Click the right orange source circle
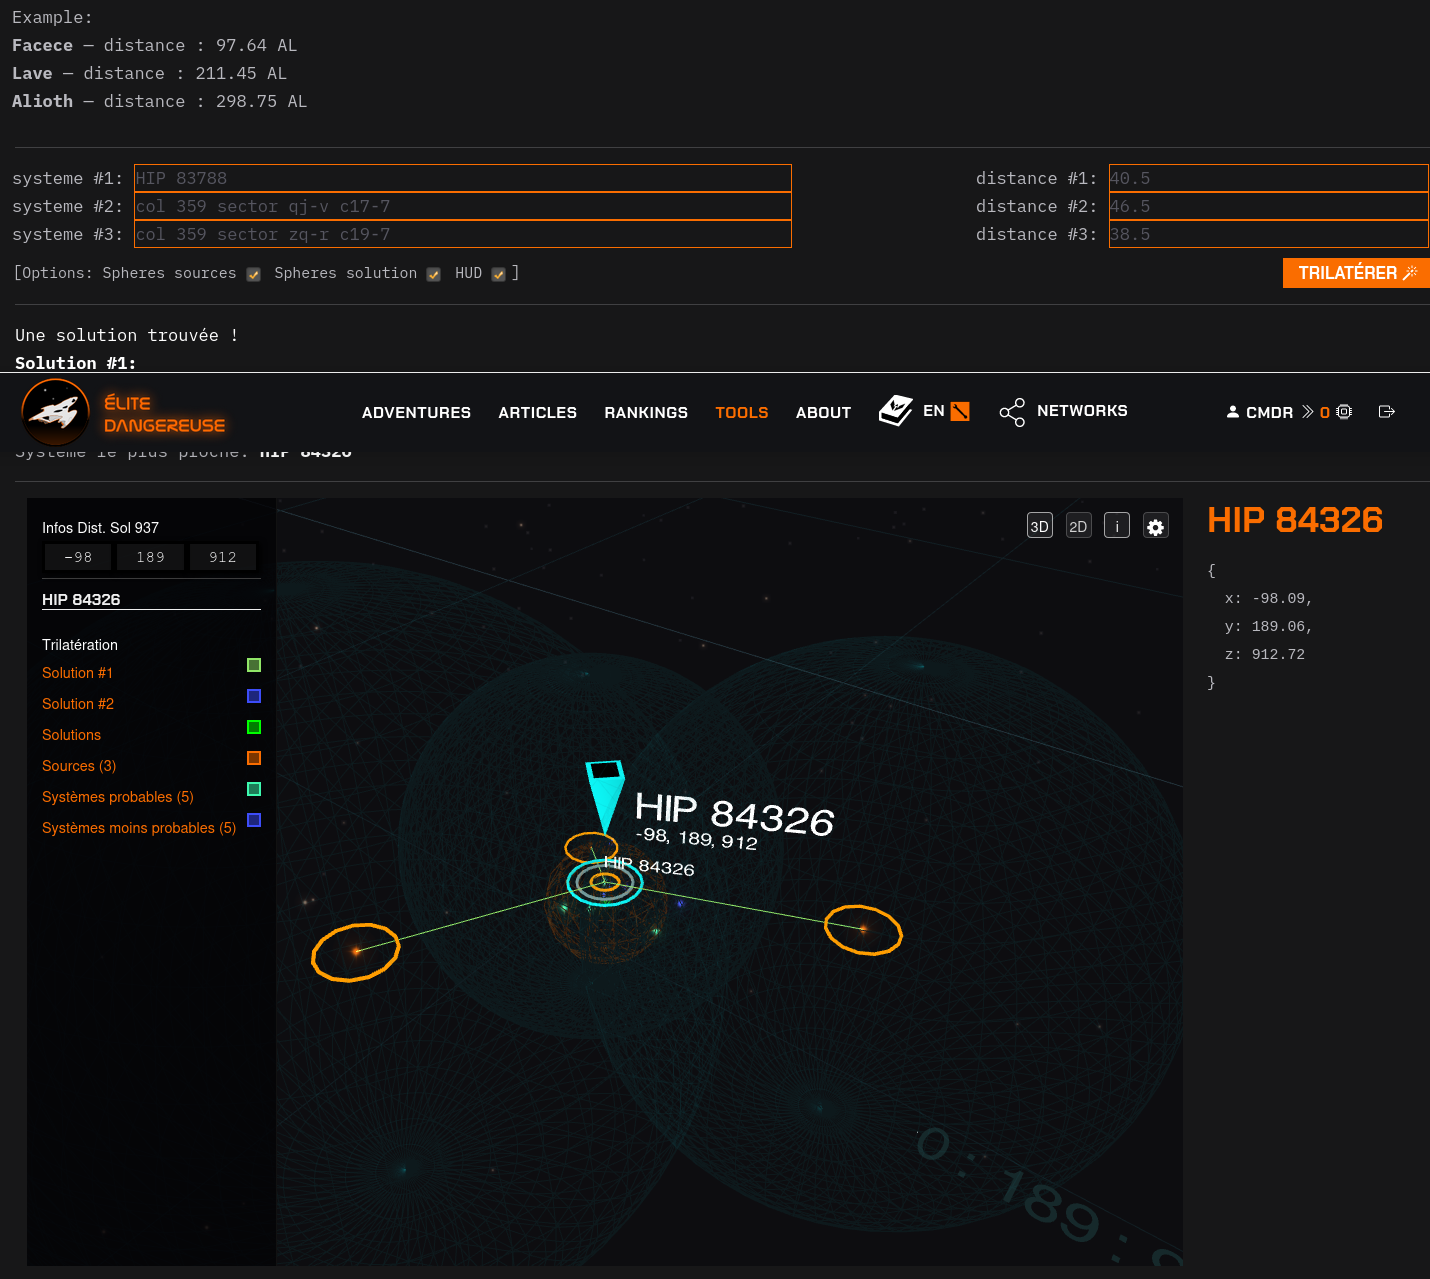This screenshot has height=1279, width=1430. click(x=863, y=930)
